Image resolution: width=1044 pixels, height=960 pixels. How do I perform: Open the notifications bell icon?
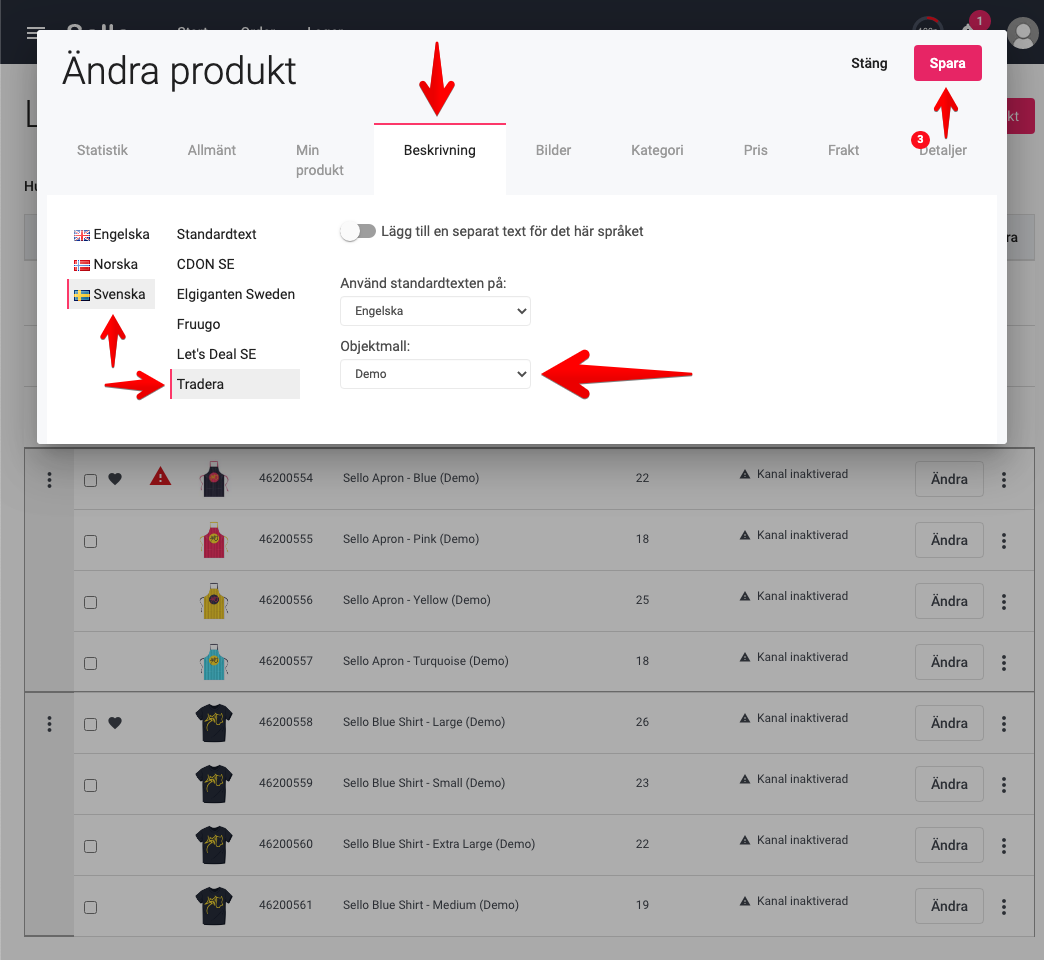(968, 28)
